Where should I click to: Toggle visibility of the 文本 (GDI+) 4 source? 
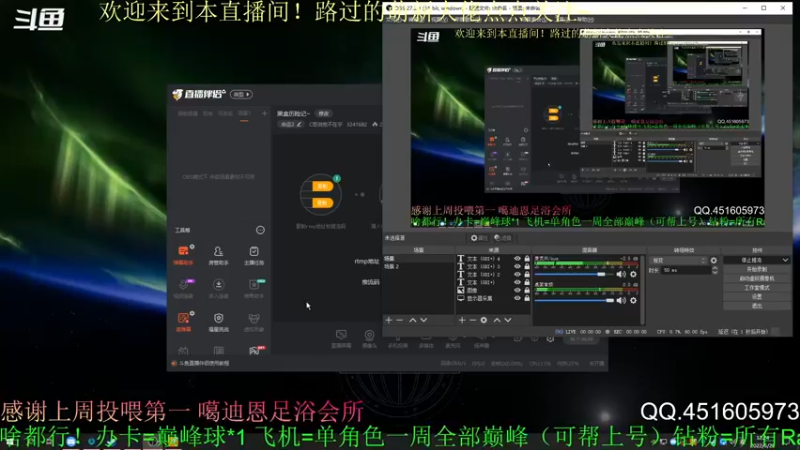(517, 259)
